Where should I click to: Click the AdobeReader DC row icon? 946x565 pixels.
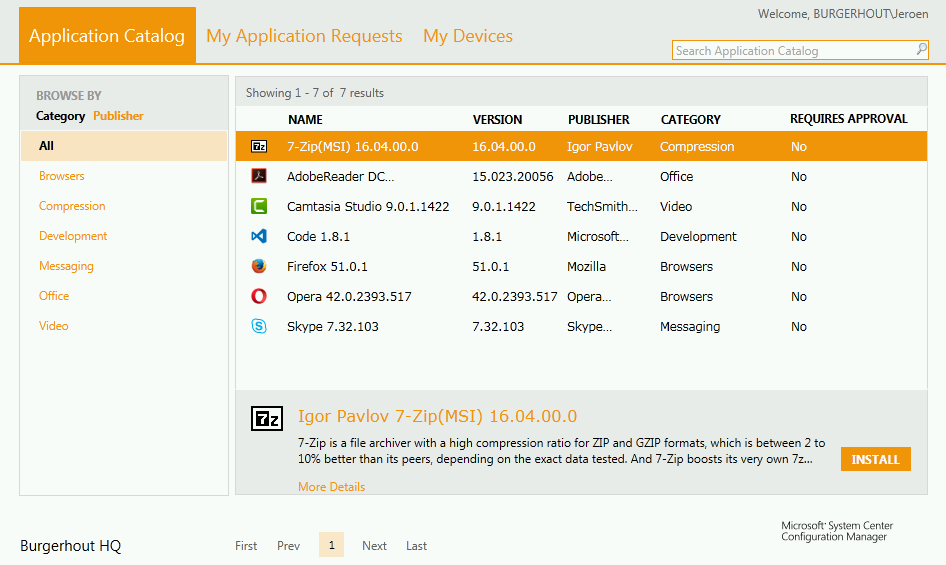(x=259, y=176)
